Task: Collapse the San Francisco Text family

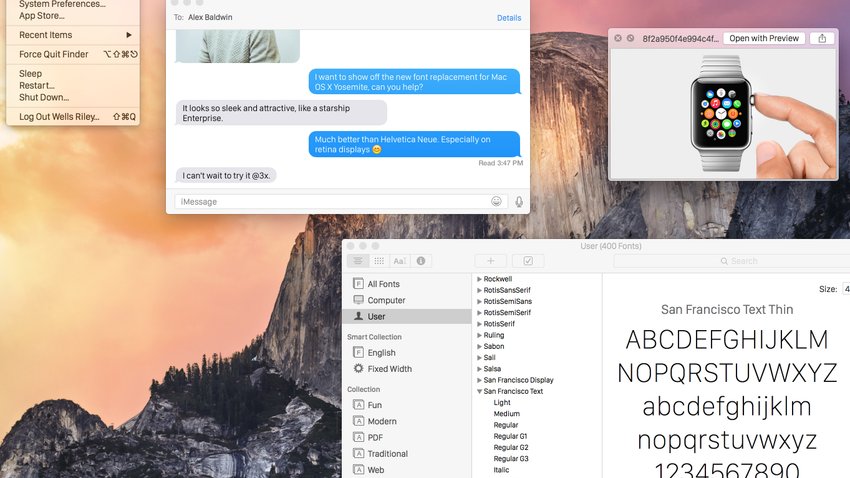Action: pyautogui.click(x=479, y=391)
